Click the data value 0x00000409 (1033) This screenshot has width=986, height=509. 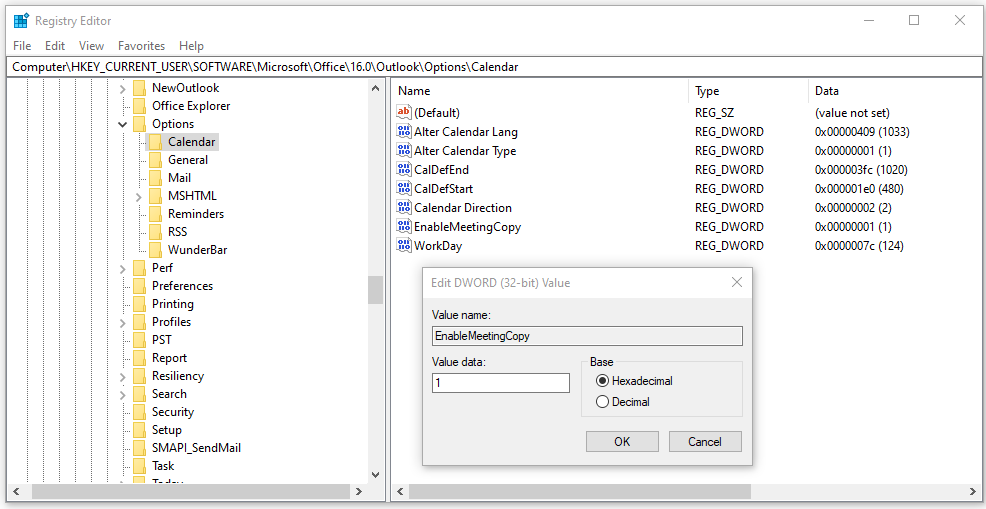click(862, 132)
